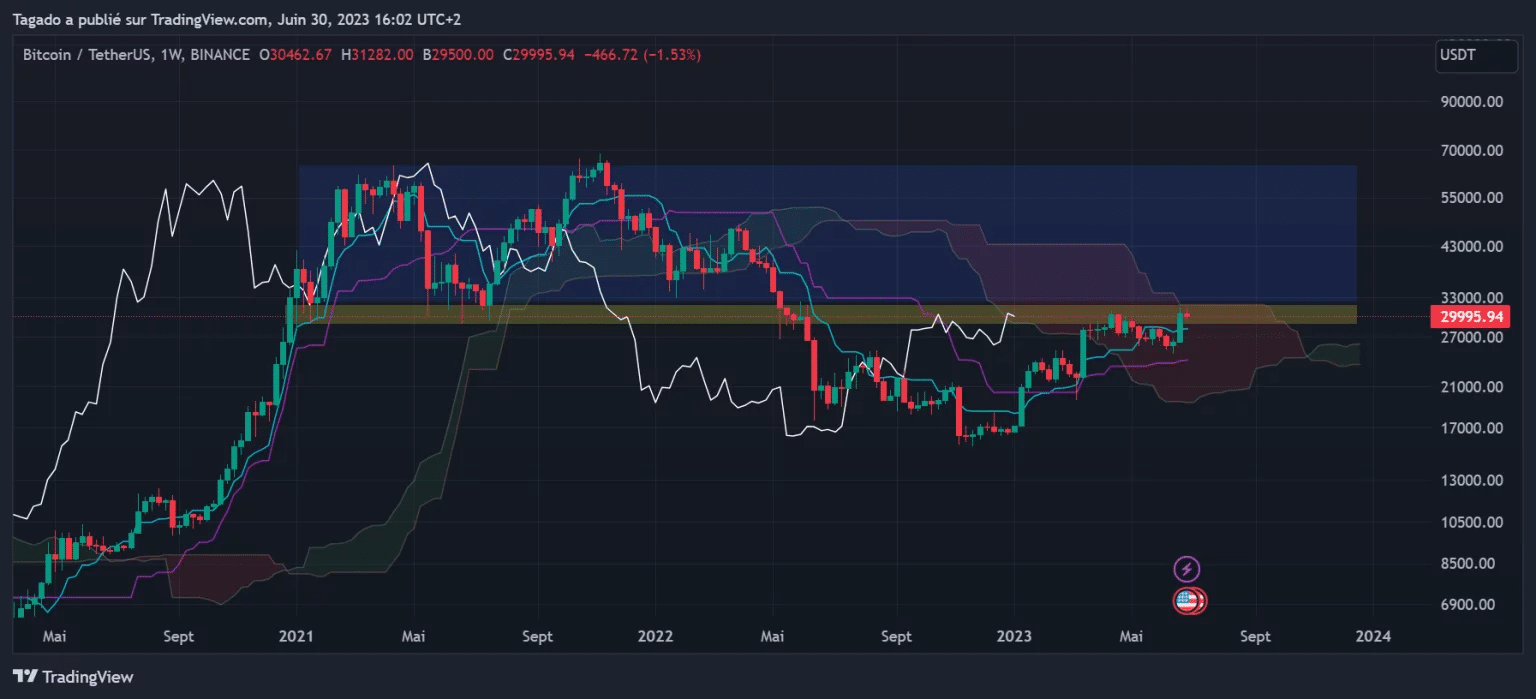Click the 90000.00 price axis label
Image resolution: width=1536 pixels, height=699 pixels.
[x=1471, y=102]
